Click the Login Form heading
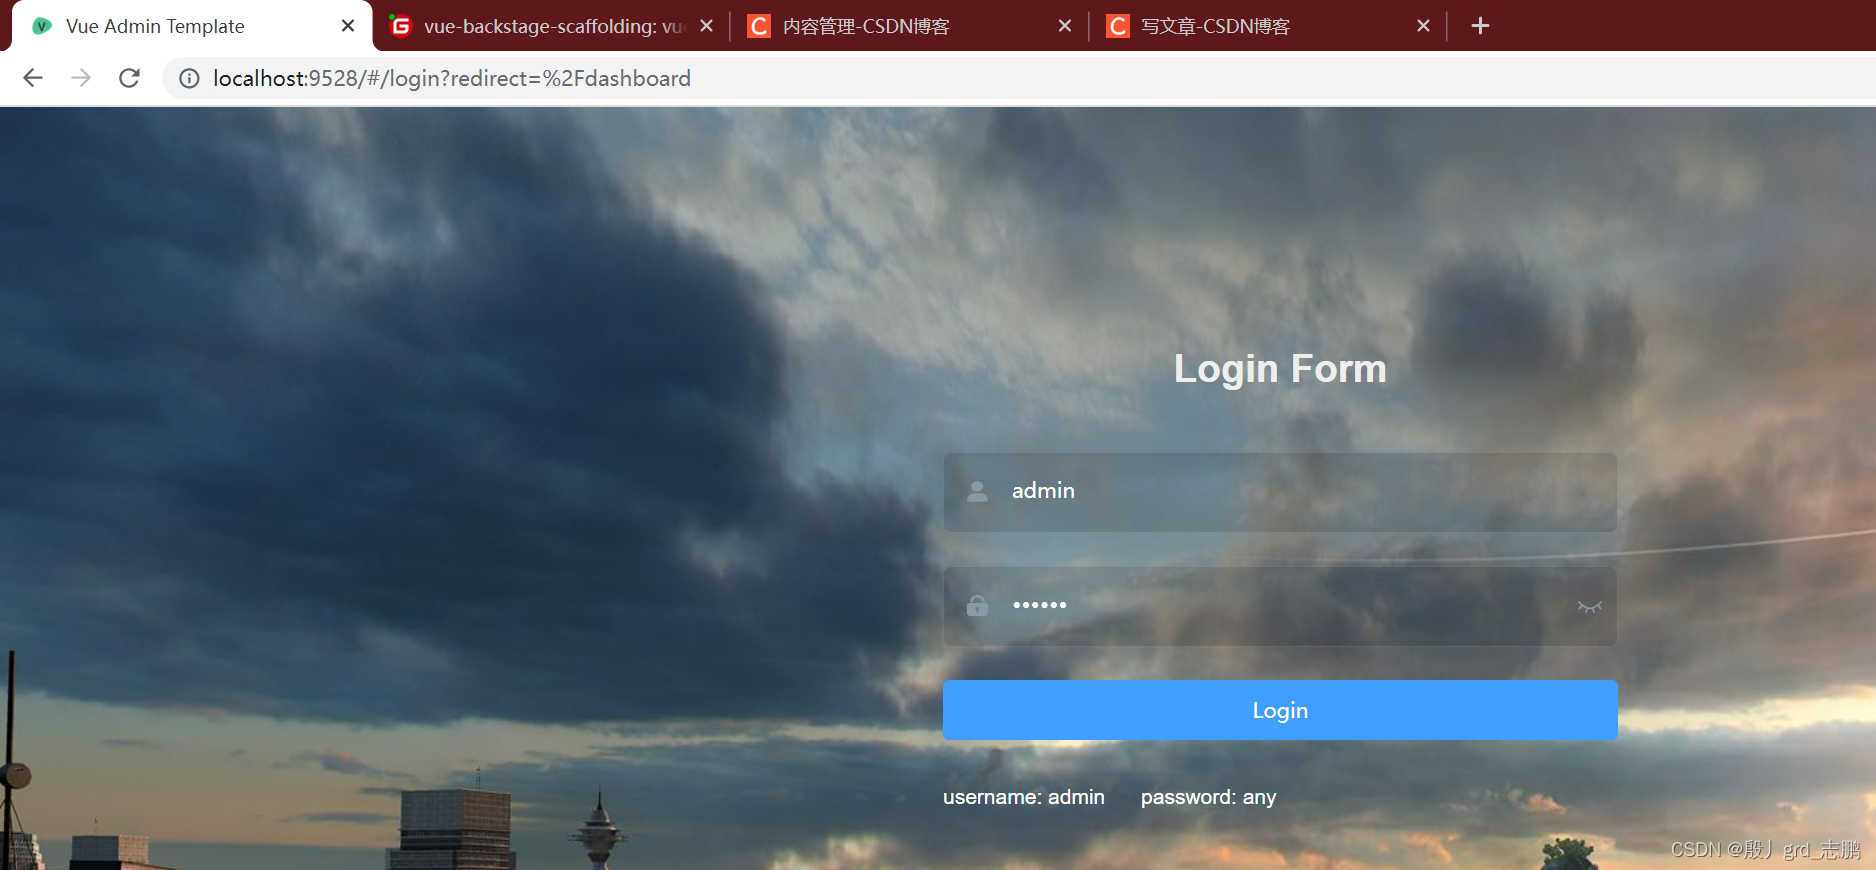The image size is (1876, 870). coord(1280,369)
